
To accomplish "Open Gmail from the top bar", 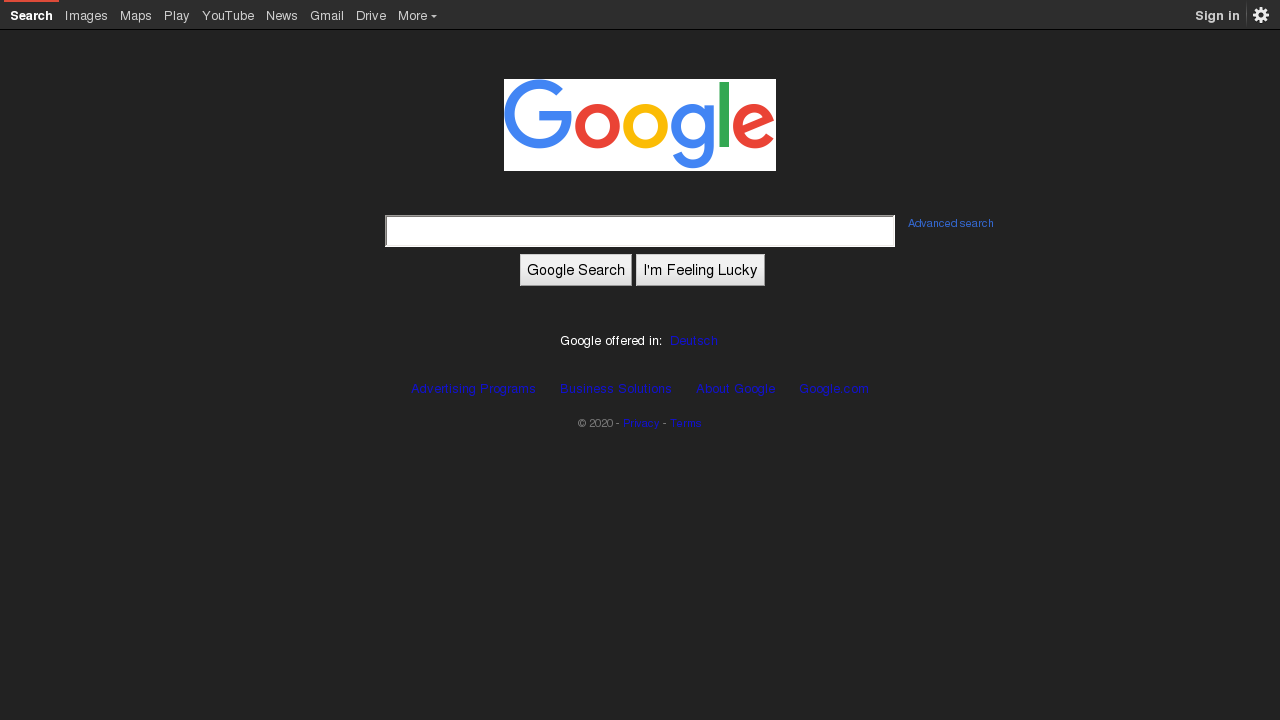I will pyautogui.click(x=327, y=15).
